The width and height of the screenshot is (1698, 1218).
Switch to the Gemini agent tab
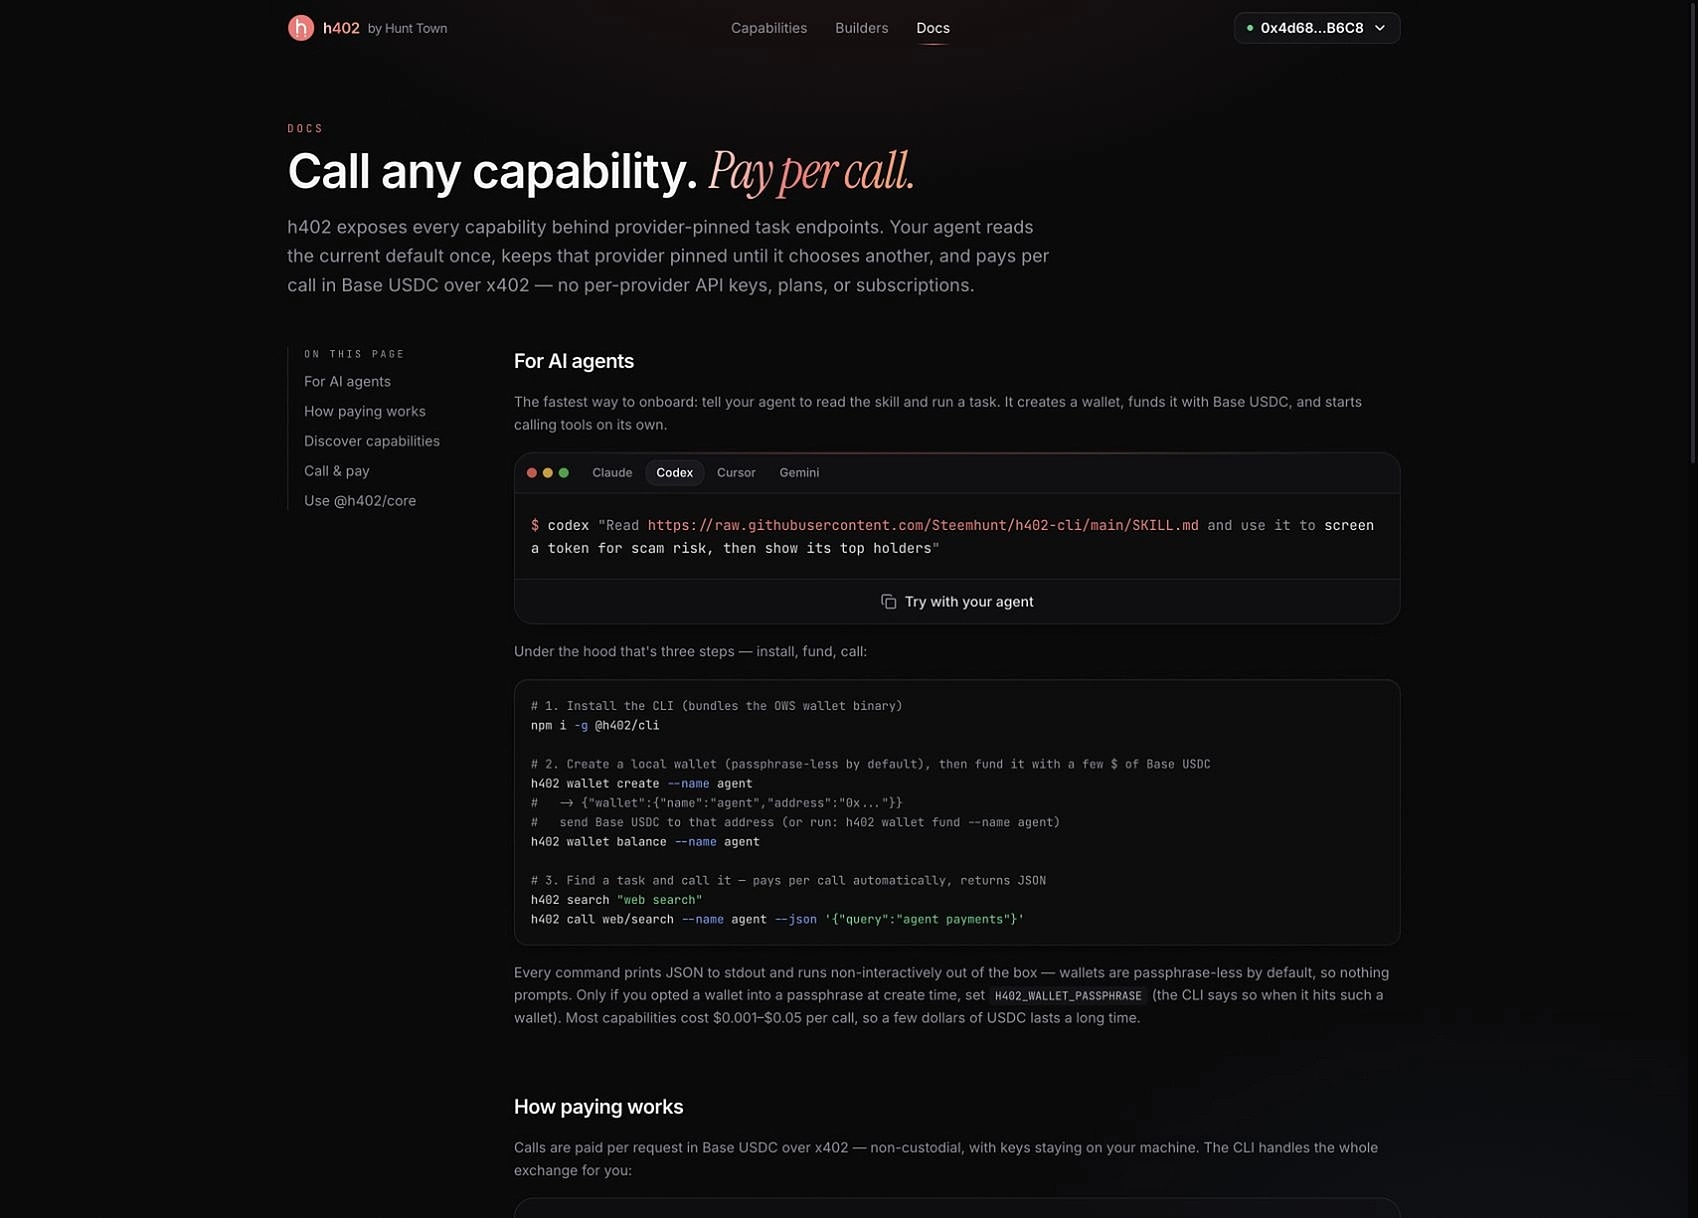coord(799,473)
